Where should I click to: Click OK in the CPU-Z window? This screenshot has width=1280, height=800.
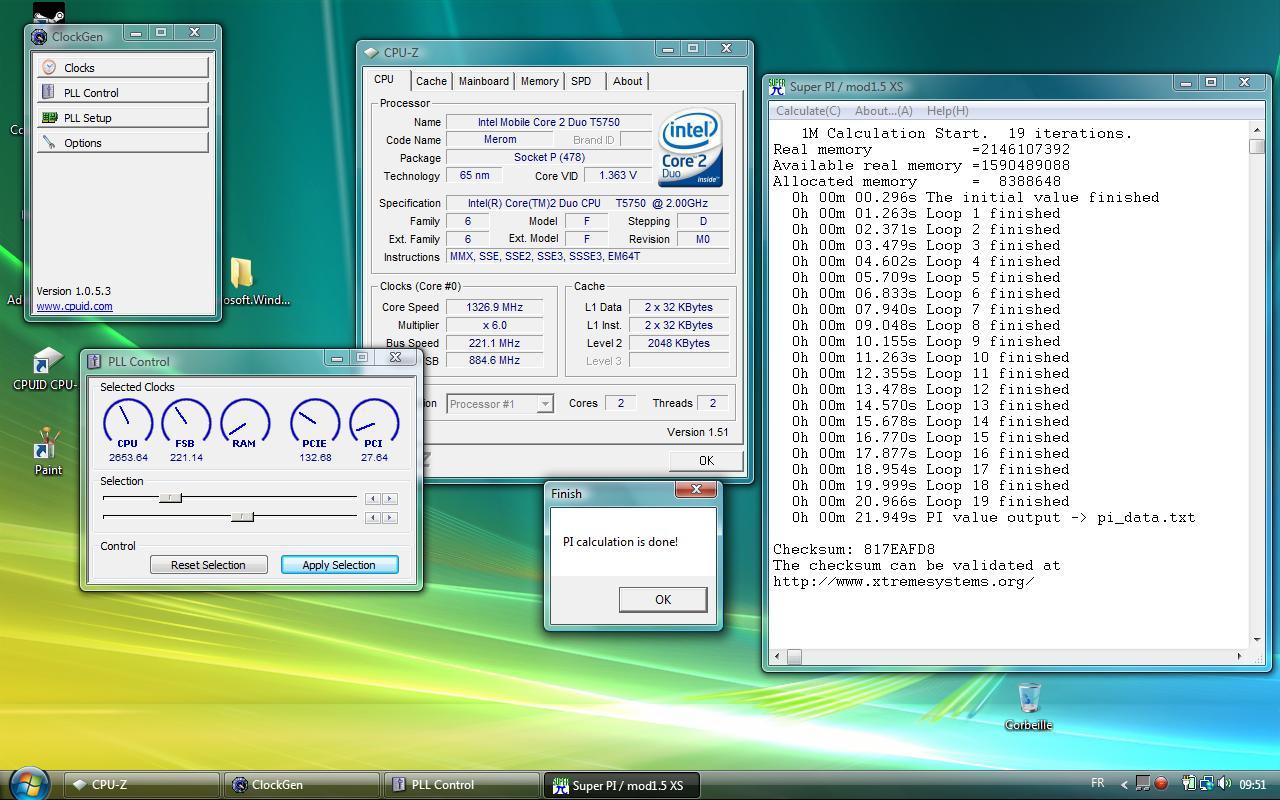point(706,460)
